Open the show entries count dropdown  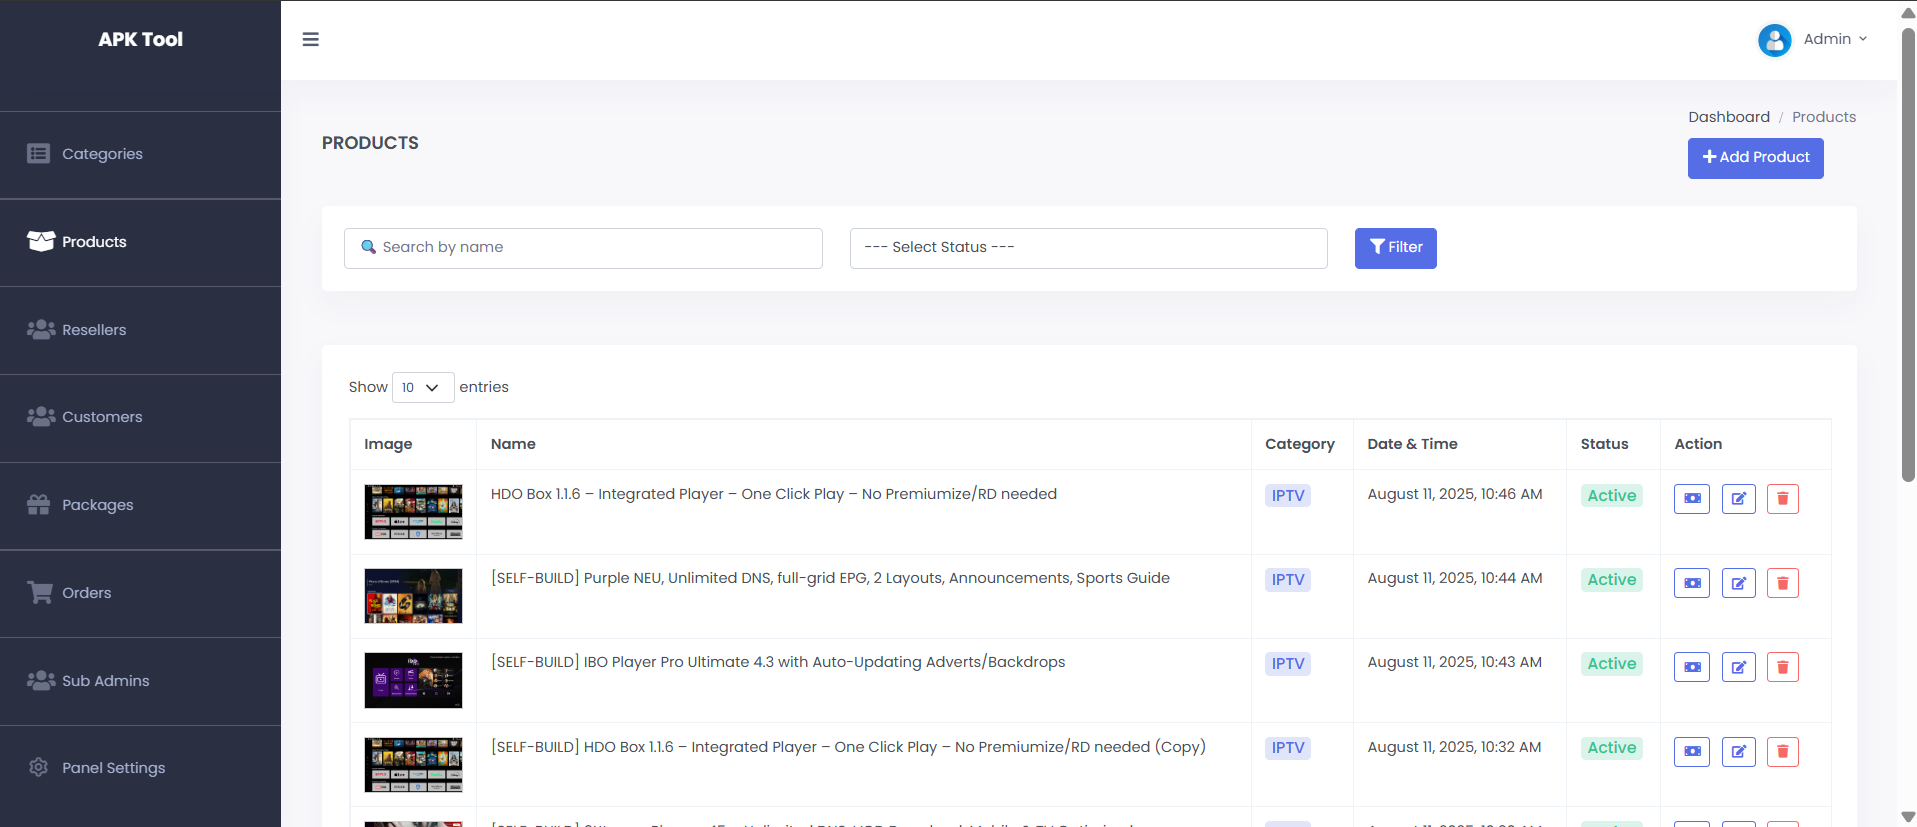[x=423, y=387]
